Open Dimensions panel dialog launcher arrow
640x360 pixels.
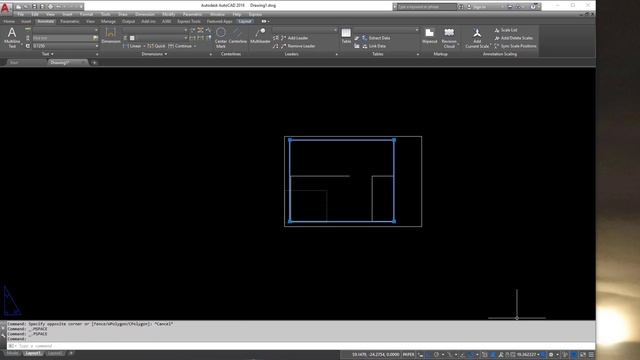(x=211, y=54)
